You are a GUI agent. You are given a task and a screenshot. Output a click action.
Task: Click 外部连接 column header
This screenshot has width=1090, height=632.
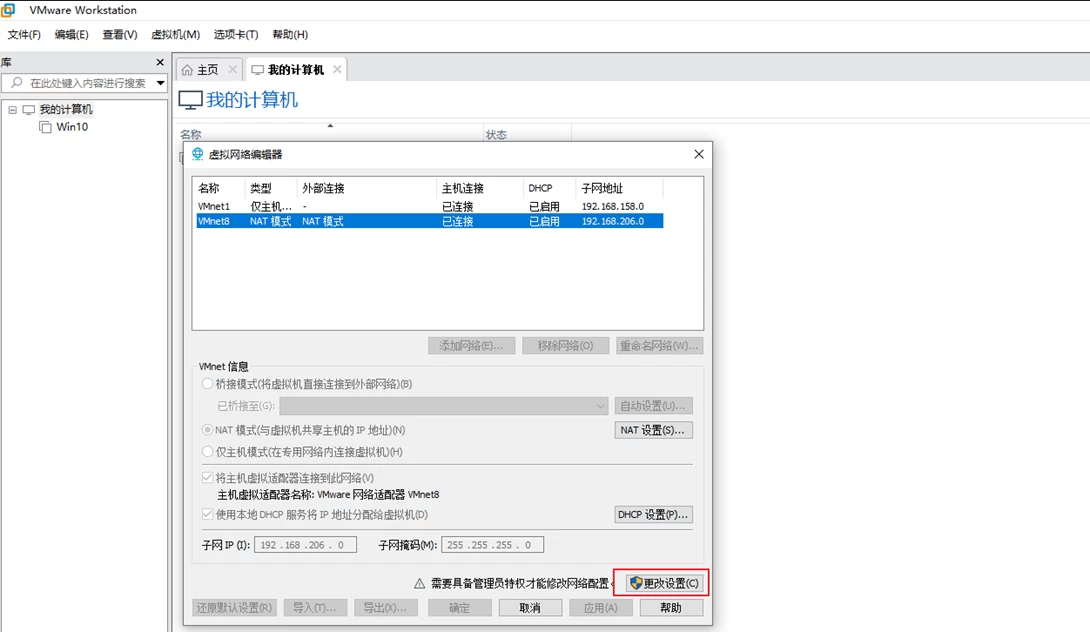366,188
